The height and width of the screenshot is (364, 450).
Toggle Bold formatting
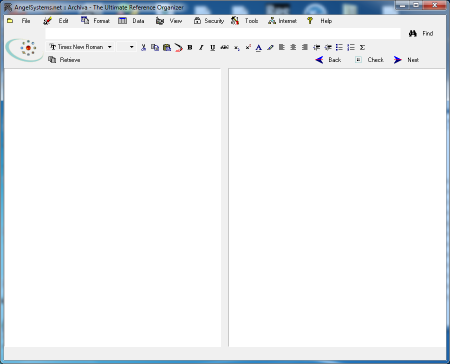pos(190,47)
